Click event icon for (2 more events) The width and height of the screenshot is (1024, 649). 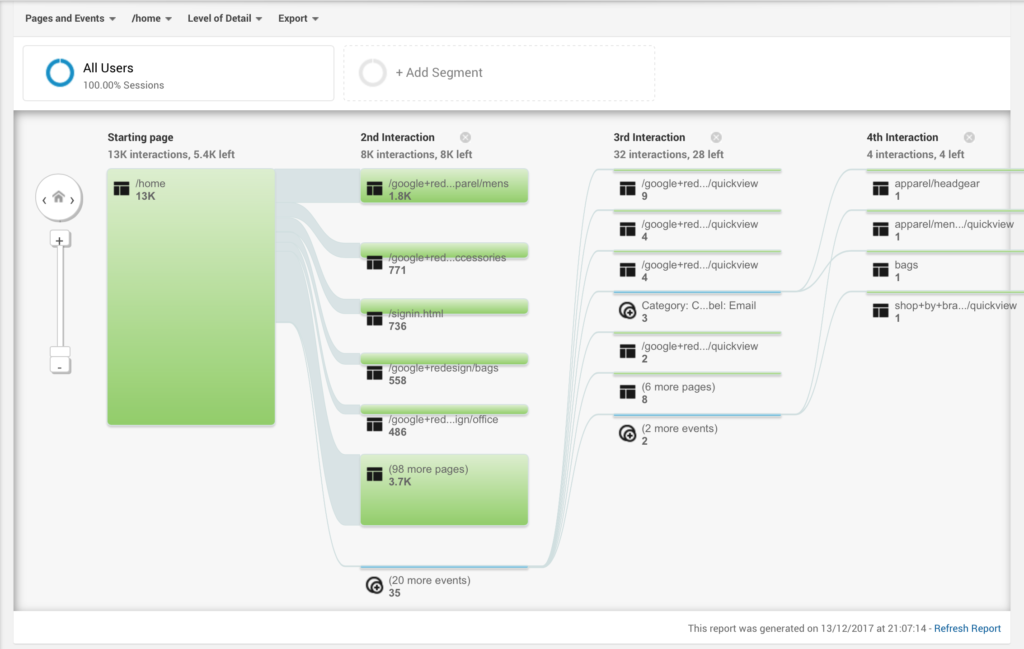click(627, 433)
